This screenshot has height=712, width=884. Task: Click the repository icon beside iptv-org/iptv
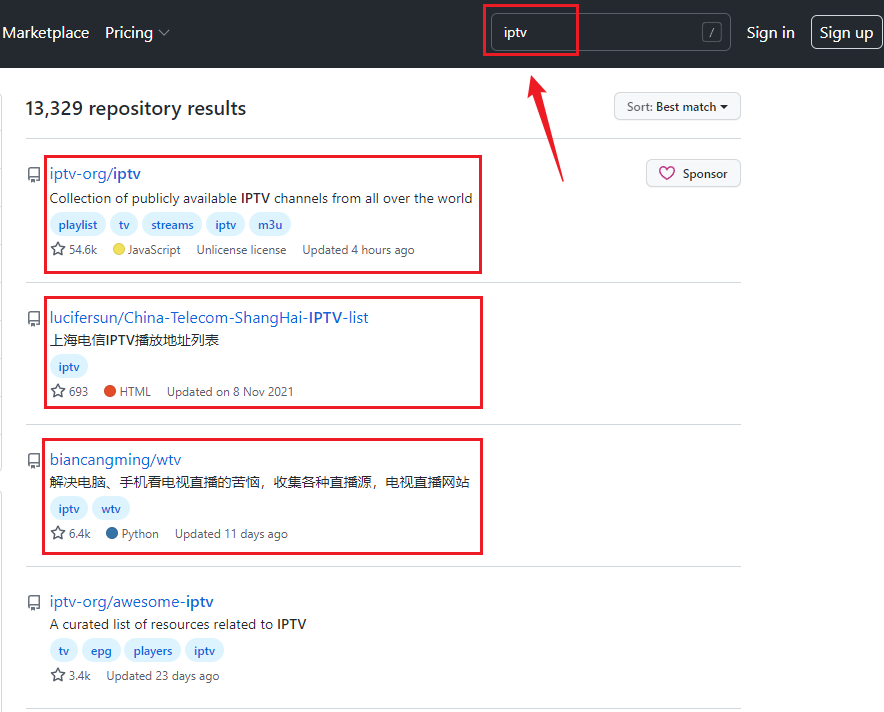[x=33, y=173]
